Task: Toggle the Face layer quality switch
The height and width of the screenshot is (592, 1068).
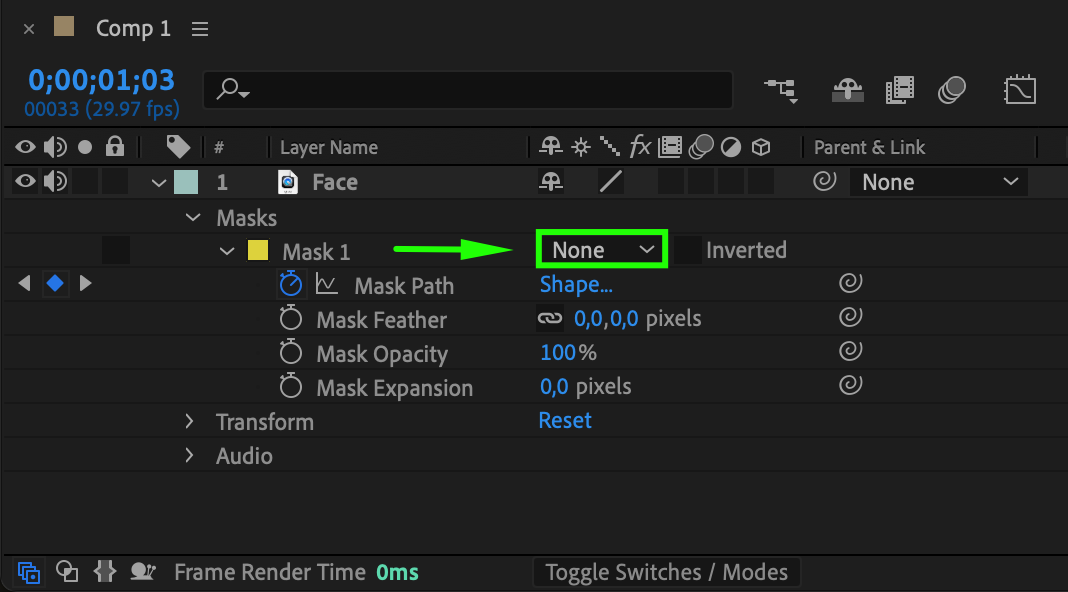Action: pos(611,181)
